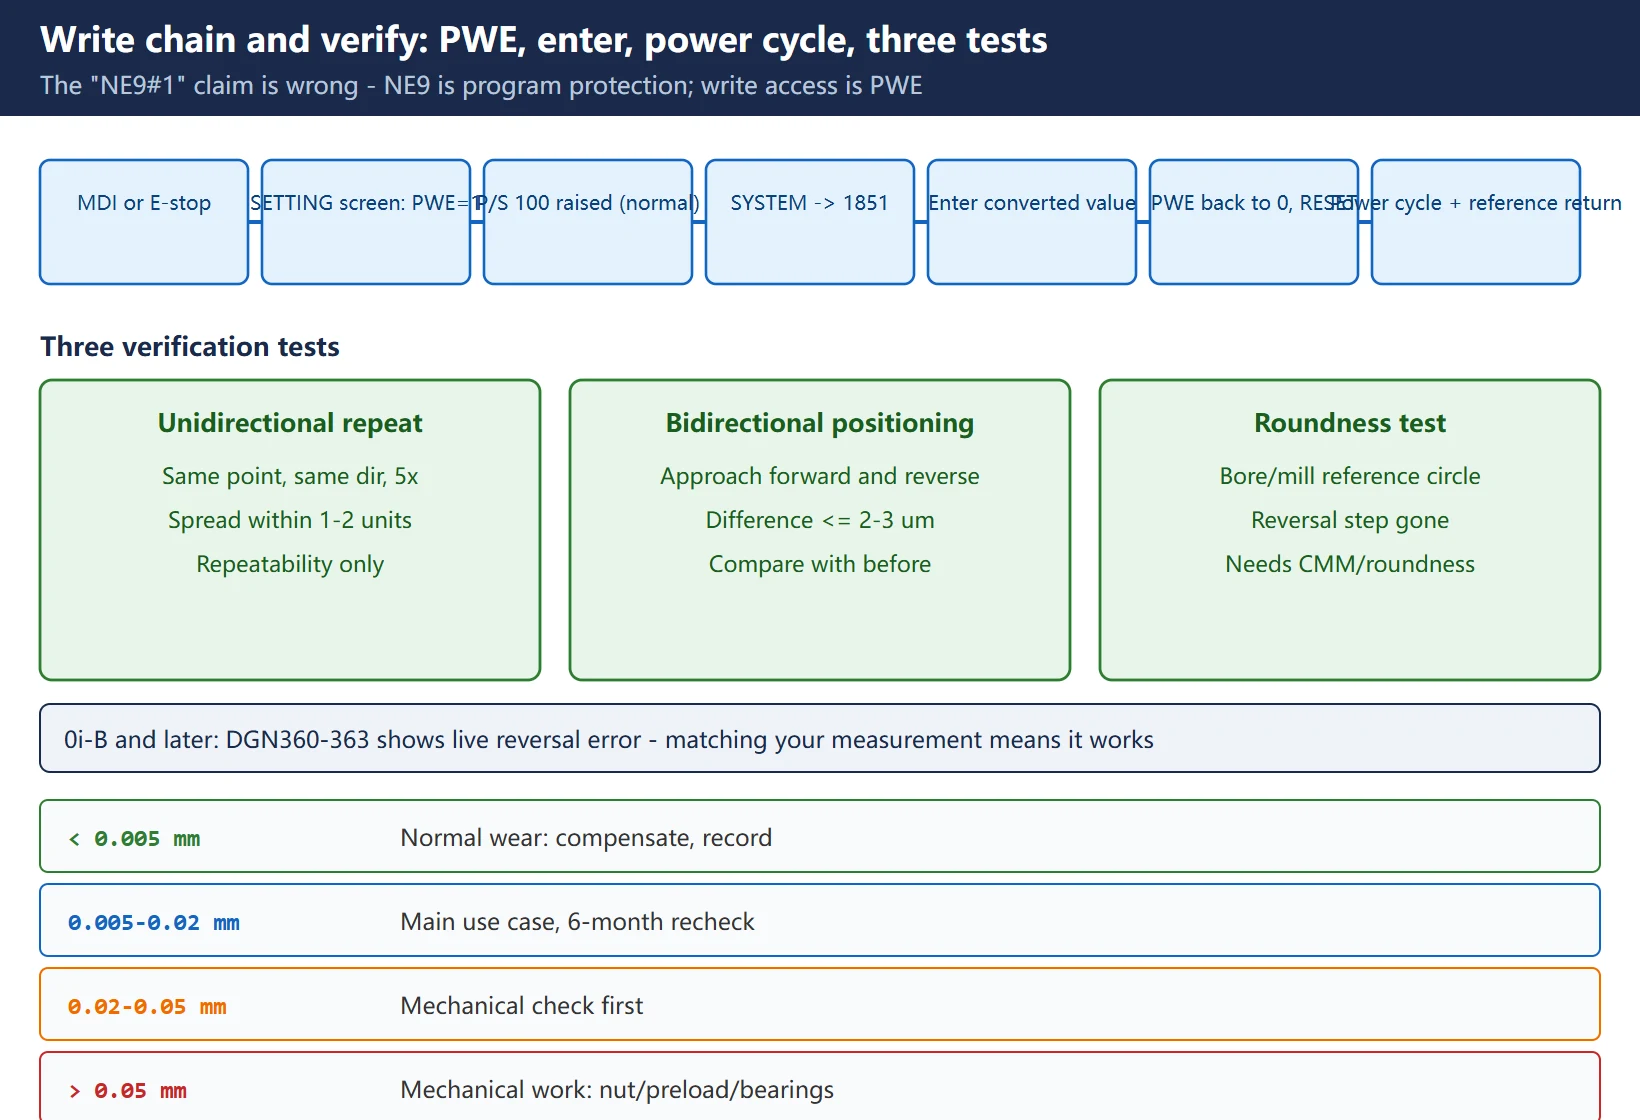Click the 'Bidirectional positioning' card heading
This screenshot has height=1120, width=1640.
820,423
